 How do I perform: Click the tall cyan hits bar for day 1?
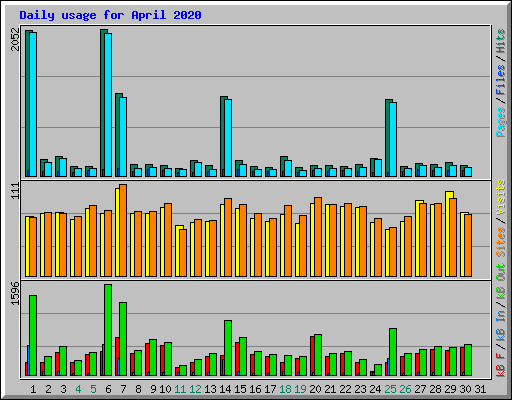coord(33,104)
